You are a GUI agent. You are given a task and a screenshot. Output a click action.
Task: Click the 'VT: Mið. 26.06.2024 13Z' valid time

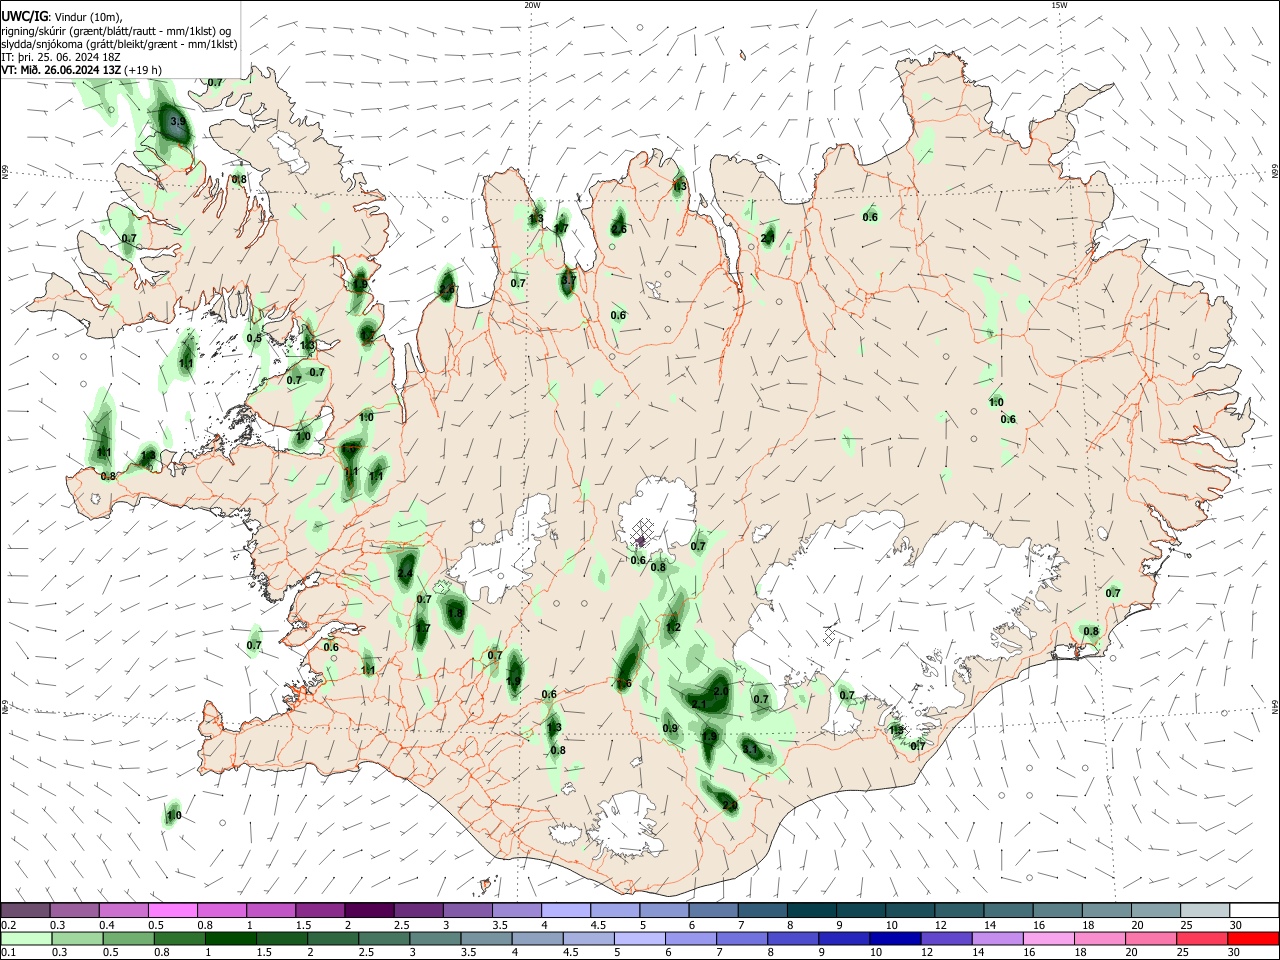click(61, 70)
